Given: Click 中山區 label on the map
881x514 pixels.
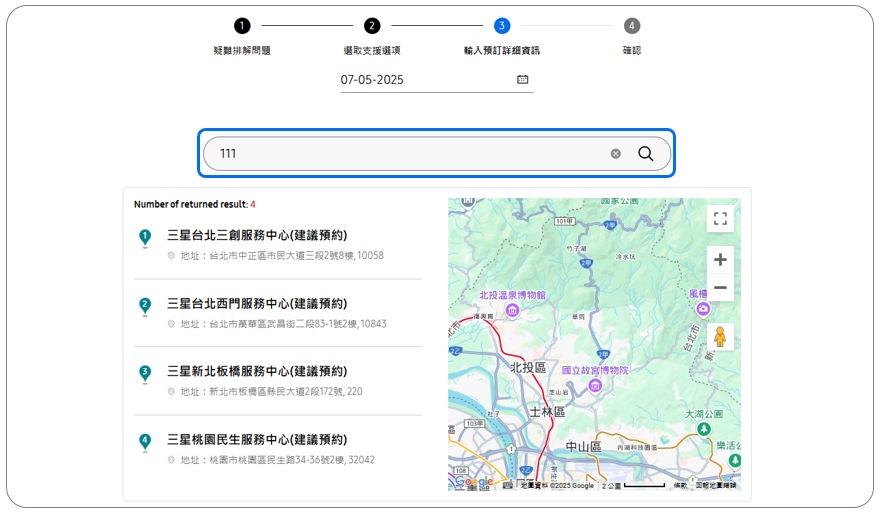Looking at the screenshot, I should (583, 447).
